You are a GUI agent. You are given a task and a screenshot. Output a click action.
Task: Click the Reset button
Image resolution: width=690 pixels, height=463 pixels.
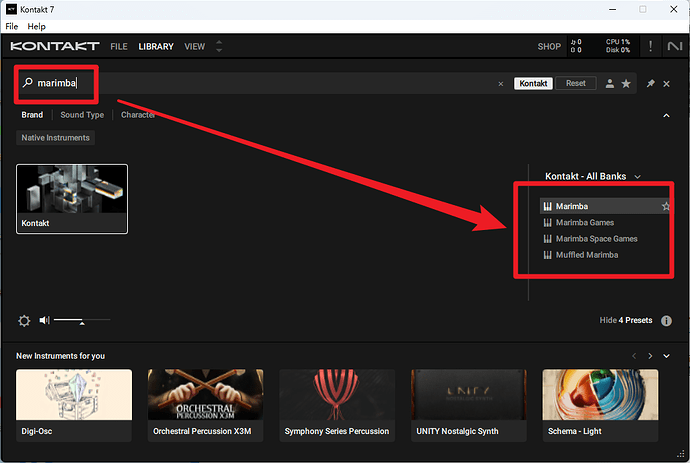(576, 83)
